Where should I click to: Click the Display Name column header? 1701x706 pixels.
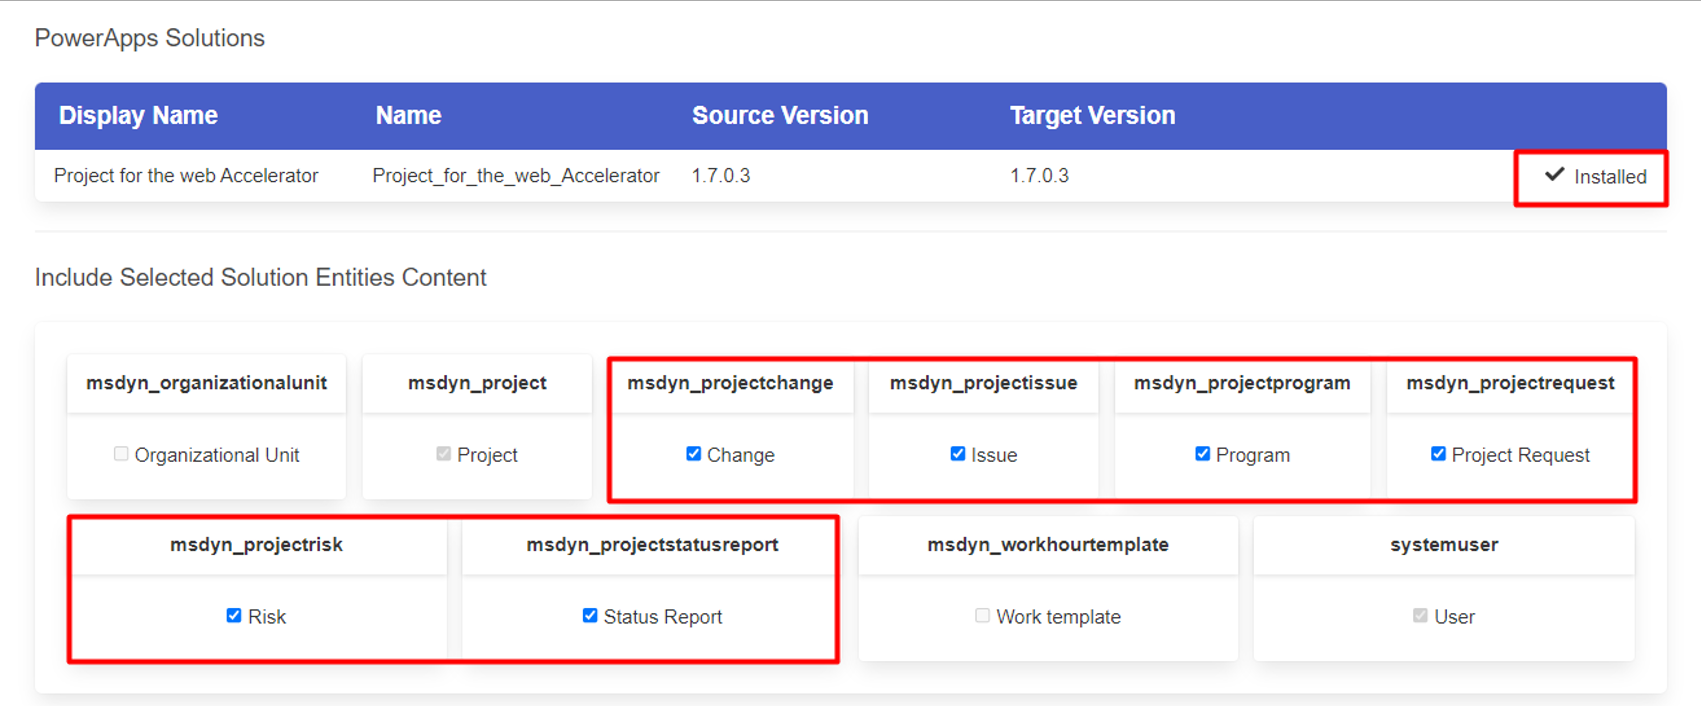(x=138, y=115)
